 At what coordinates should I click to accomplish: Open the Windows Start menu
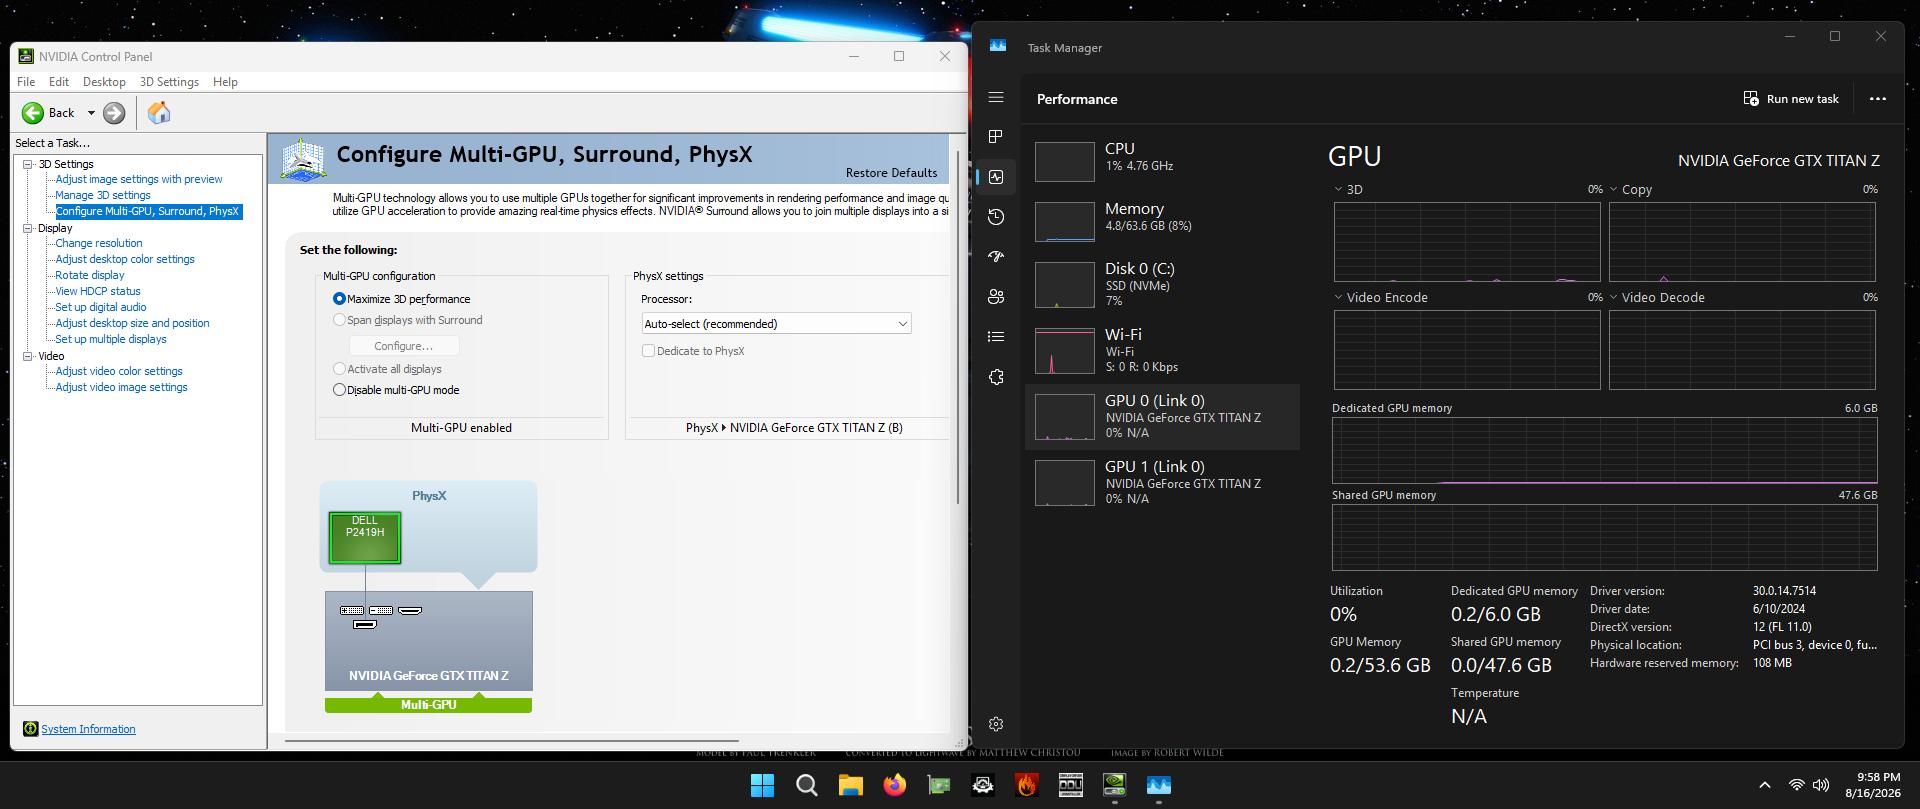tap(762, 785)
